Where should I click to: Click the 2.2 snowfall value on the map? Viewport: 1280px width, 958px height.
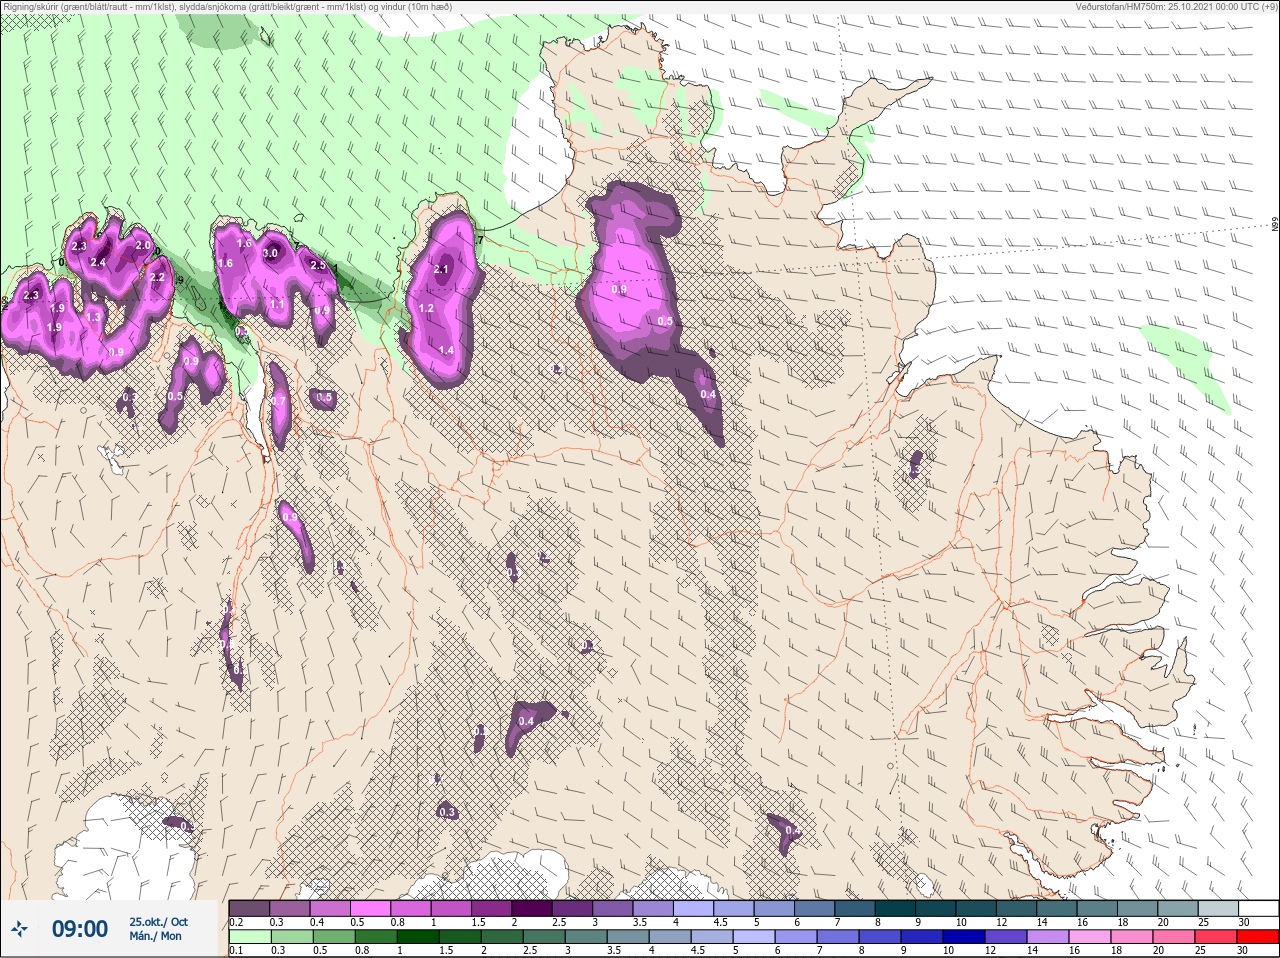click(157, 277)
